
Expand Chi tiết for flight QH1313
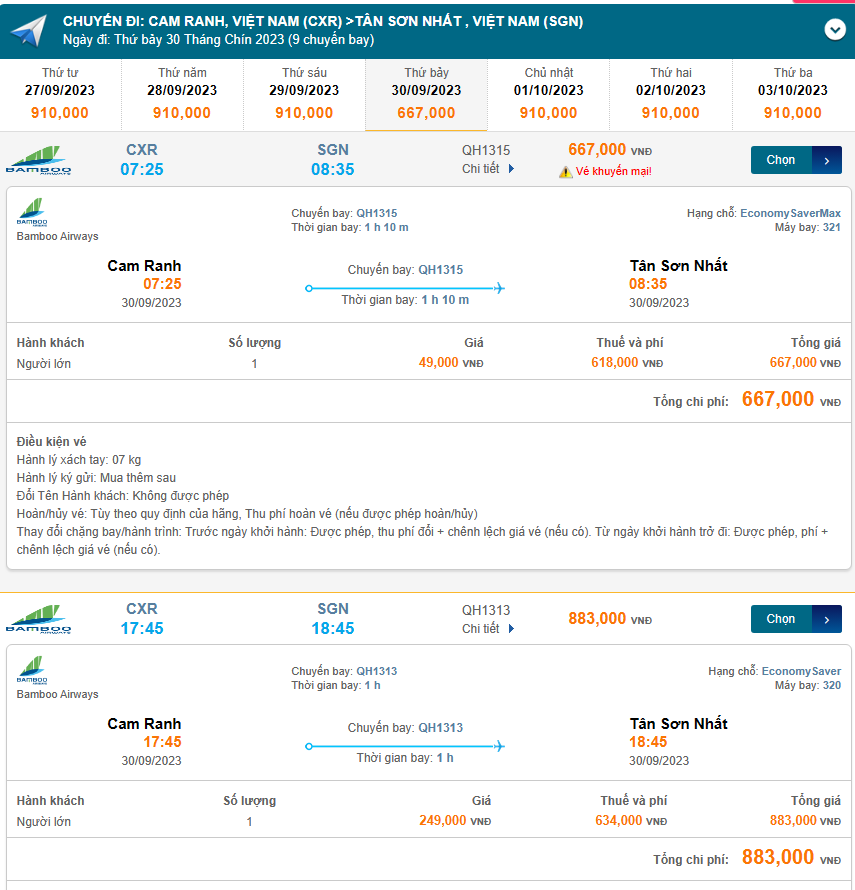tap(488, 629)
